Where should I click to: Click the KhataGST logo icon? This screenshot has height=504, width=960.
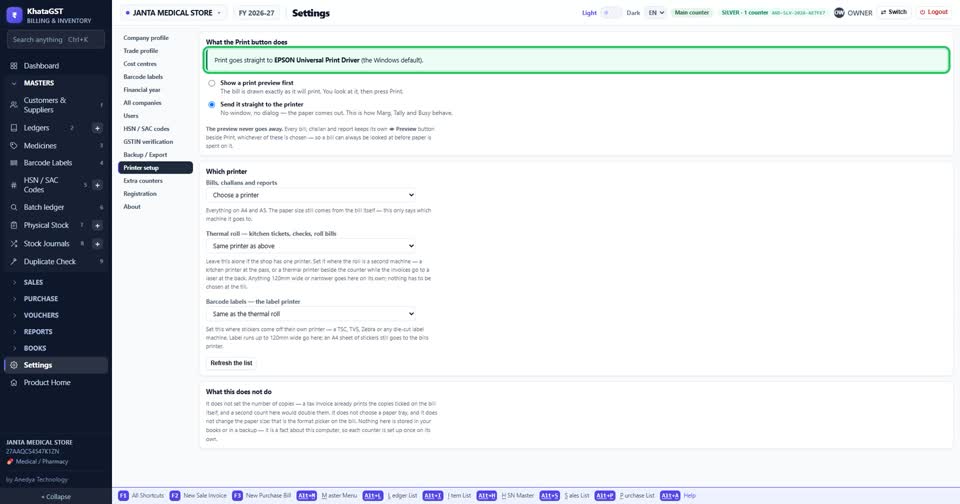tap(14, 15)
